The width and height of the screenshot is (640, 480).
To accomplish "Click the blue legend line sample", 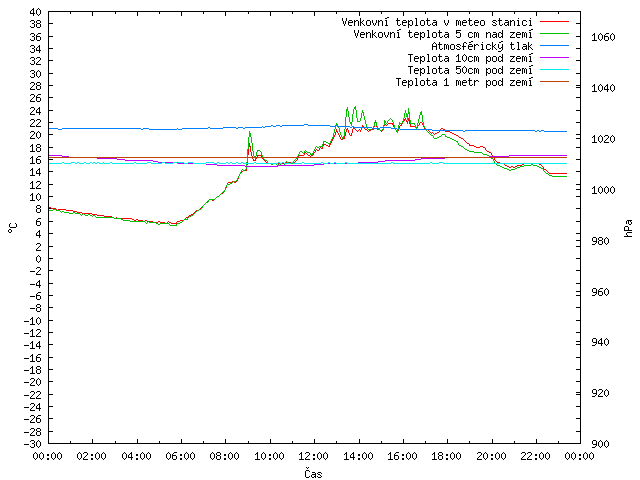I will [554, 46].
